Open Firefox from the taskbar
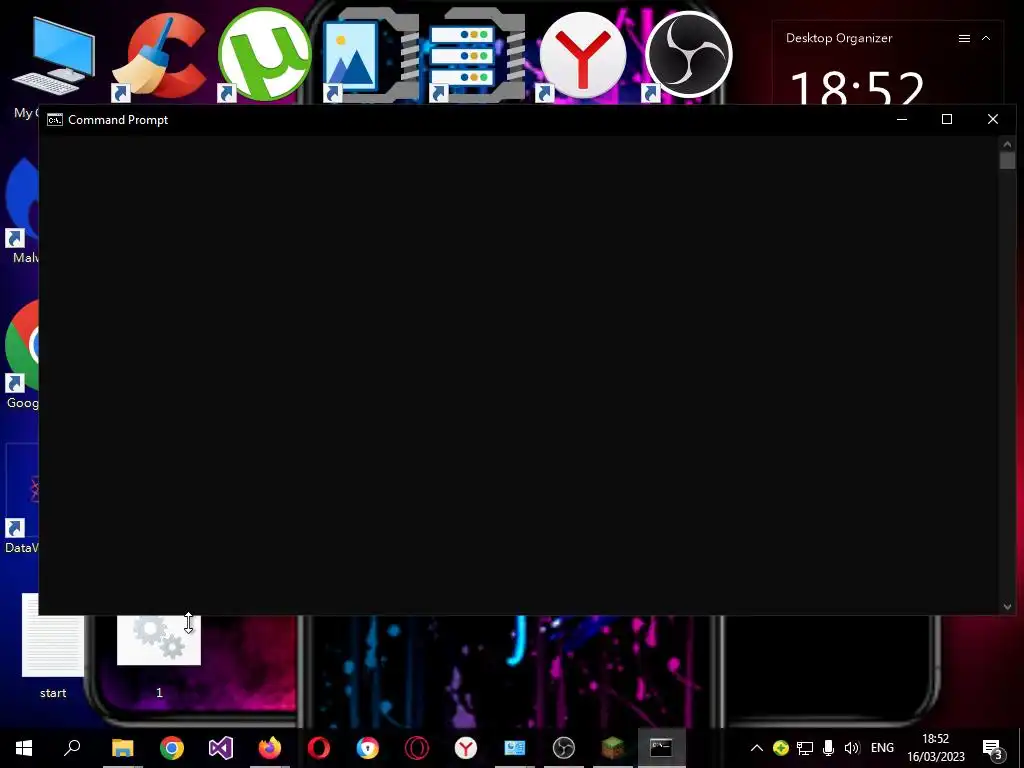This screenshot has width=1024, height=768. [270, 748]
